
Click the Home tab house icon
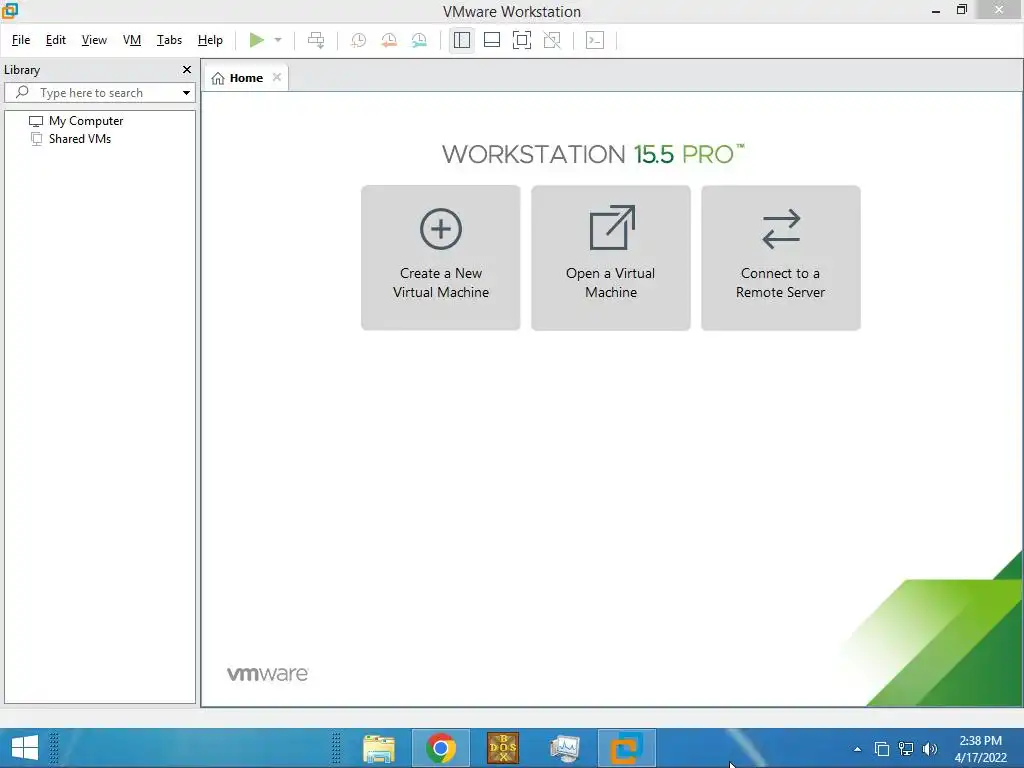coord(218,78)
